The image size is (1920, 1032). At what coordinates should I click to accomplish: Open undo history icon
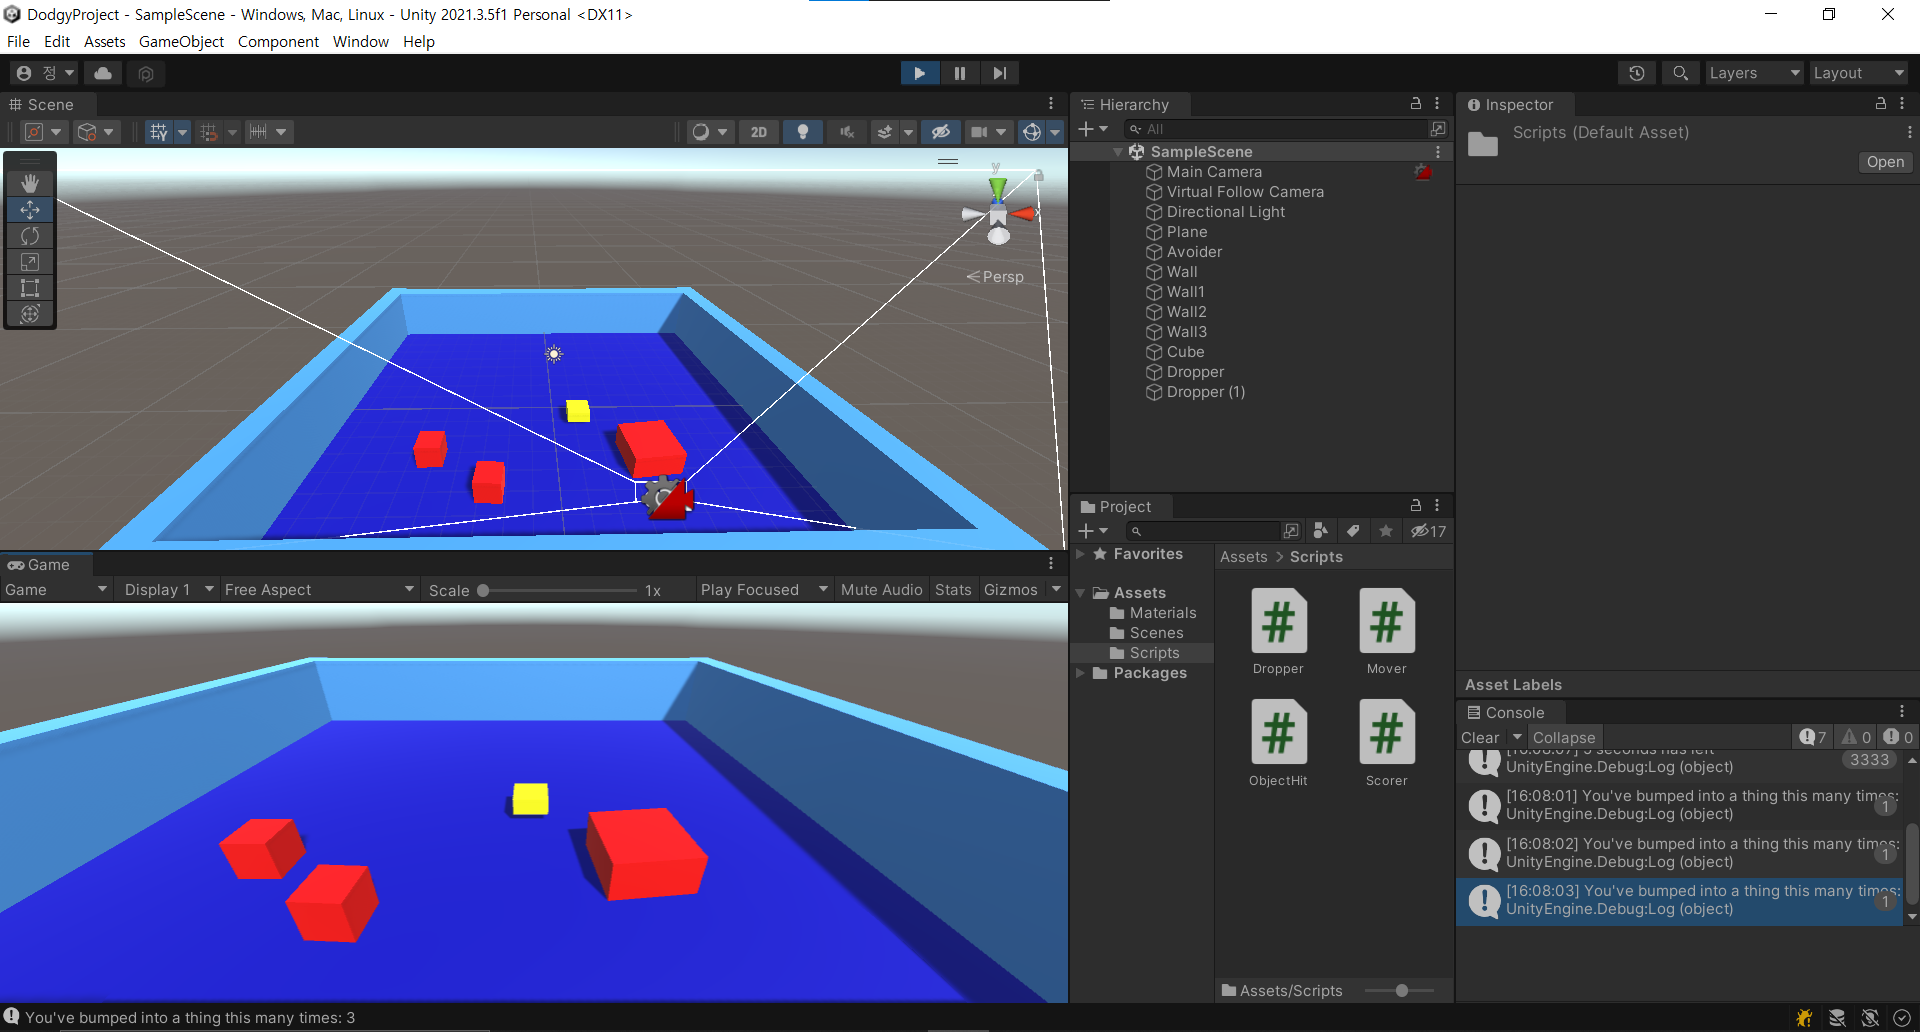tap(1637, 73)
